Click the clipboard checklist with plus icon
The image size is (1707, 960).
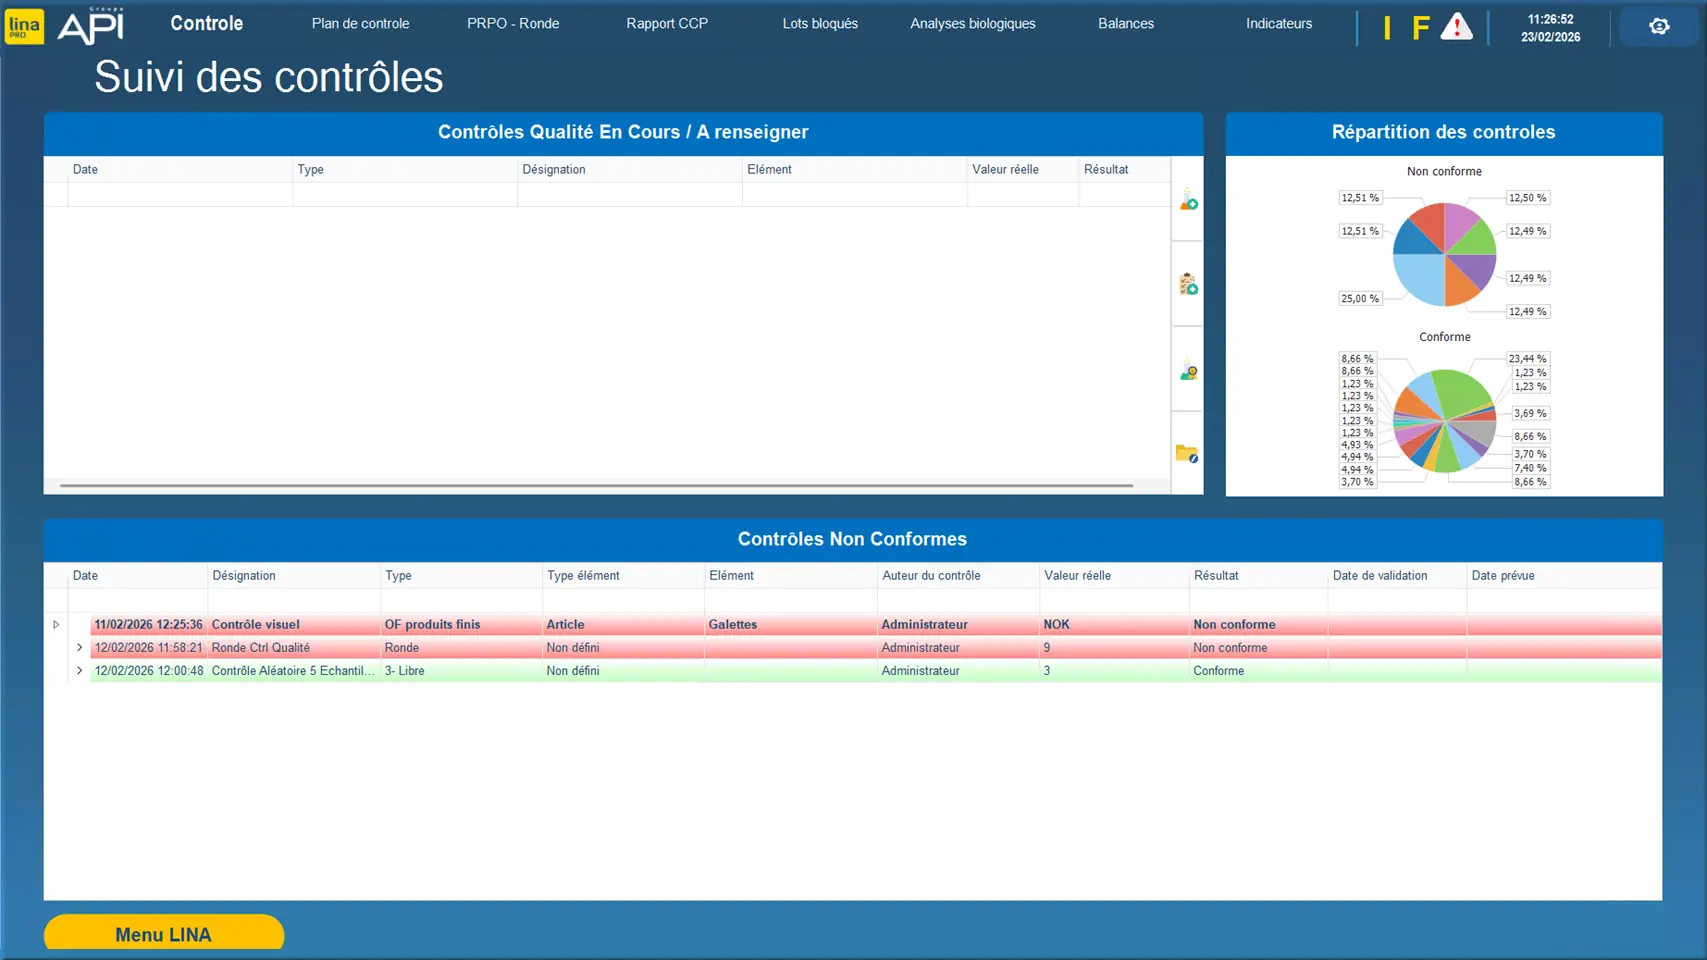point(1188,285)
